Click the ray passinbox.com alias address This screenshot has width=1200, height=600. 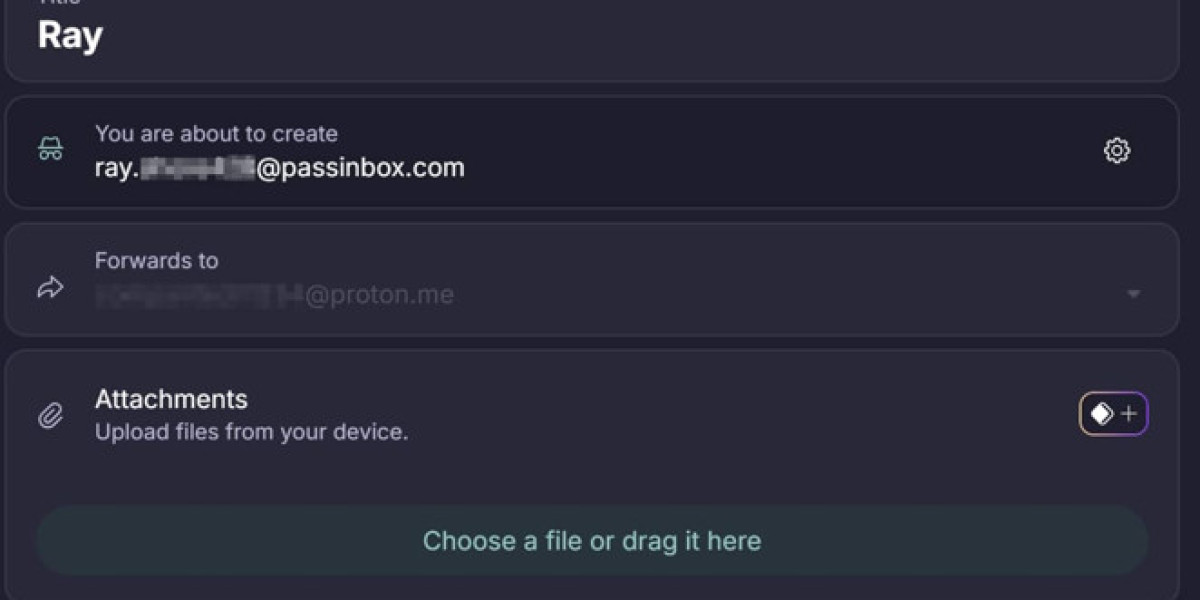click(x=280, y=167)
